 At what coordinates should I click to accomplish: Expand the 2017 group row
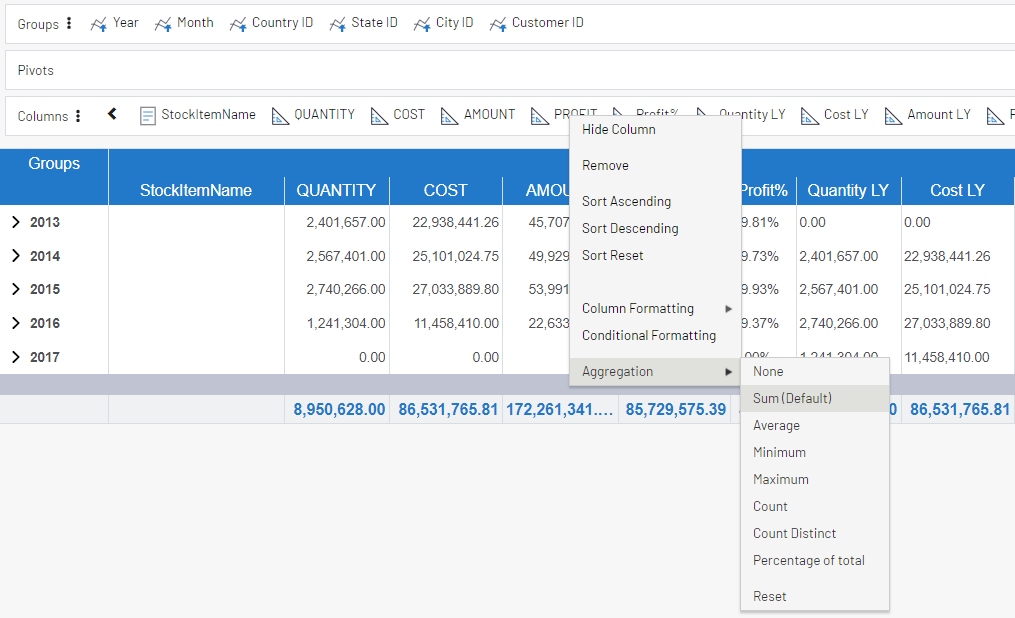coord(18,356)
